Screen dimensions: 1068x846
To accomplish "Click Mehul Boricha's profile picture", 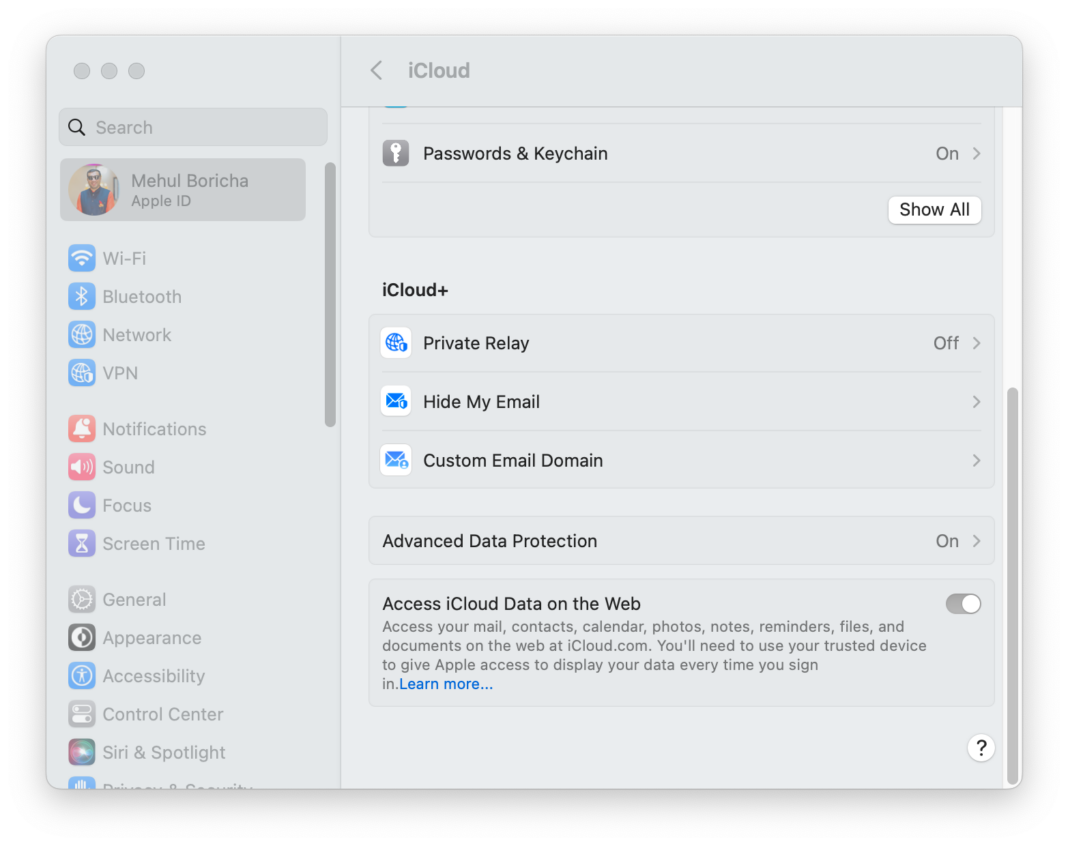I will coord(94,190).
